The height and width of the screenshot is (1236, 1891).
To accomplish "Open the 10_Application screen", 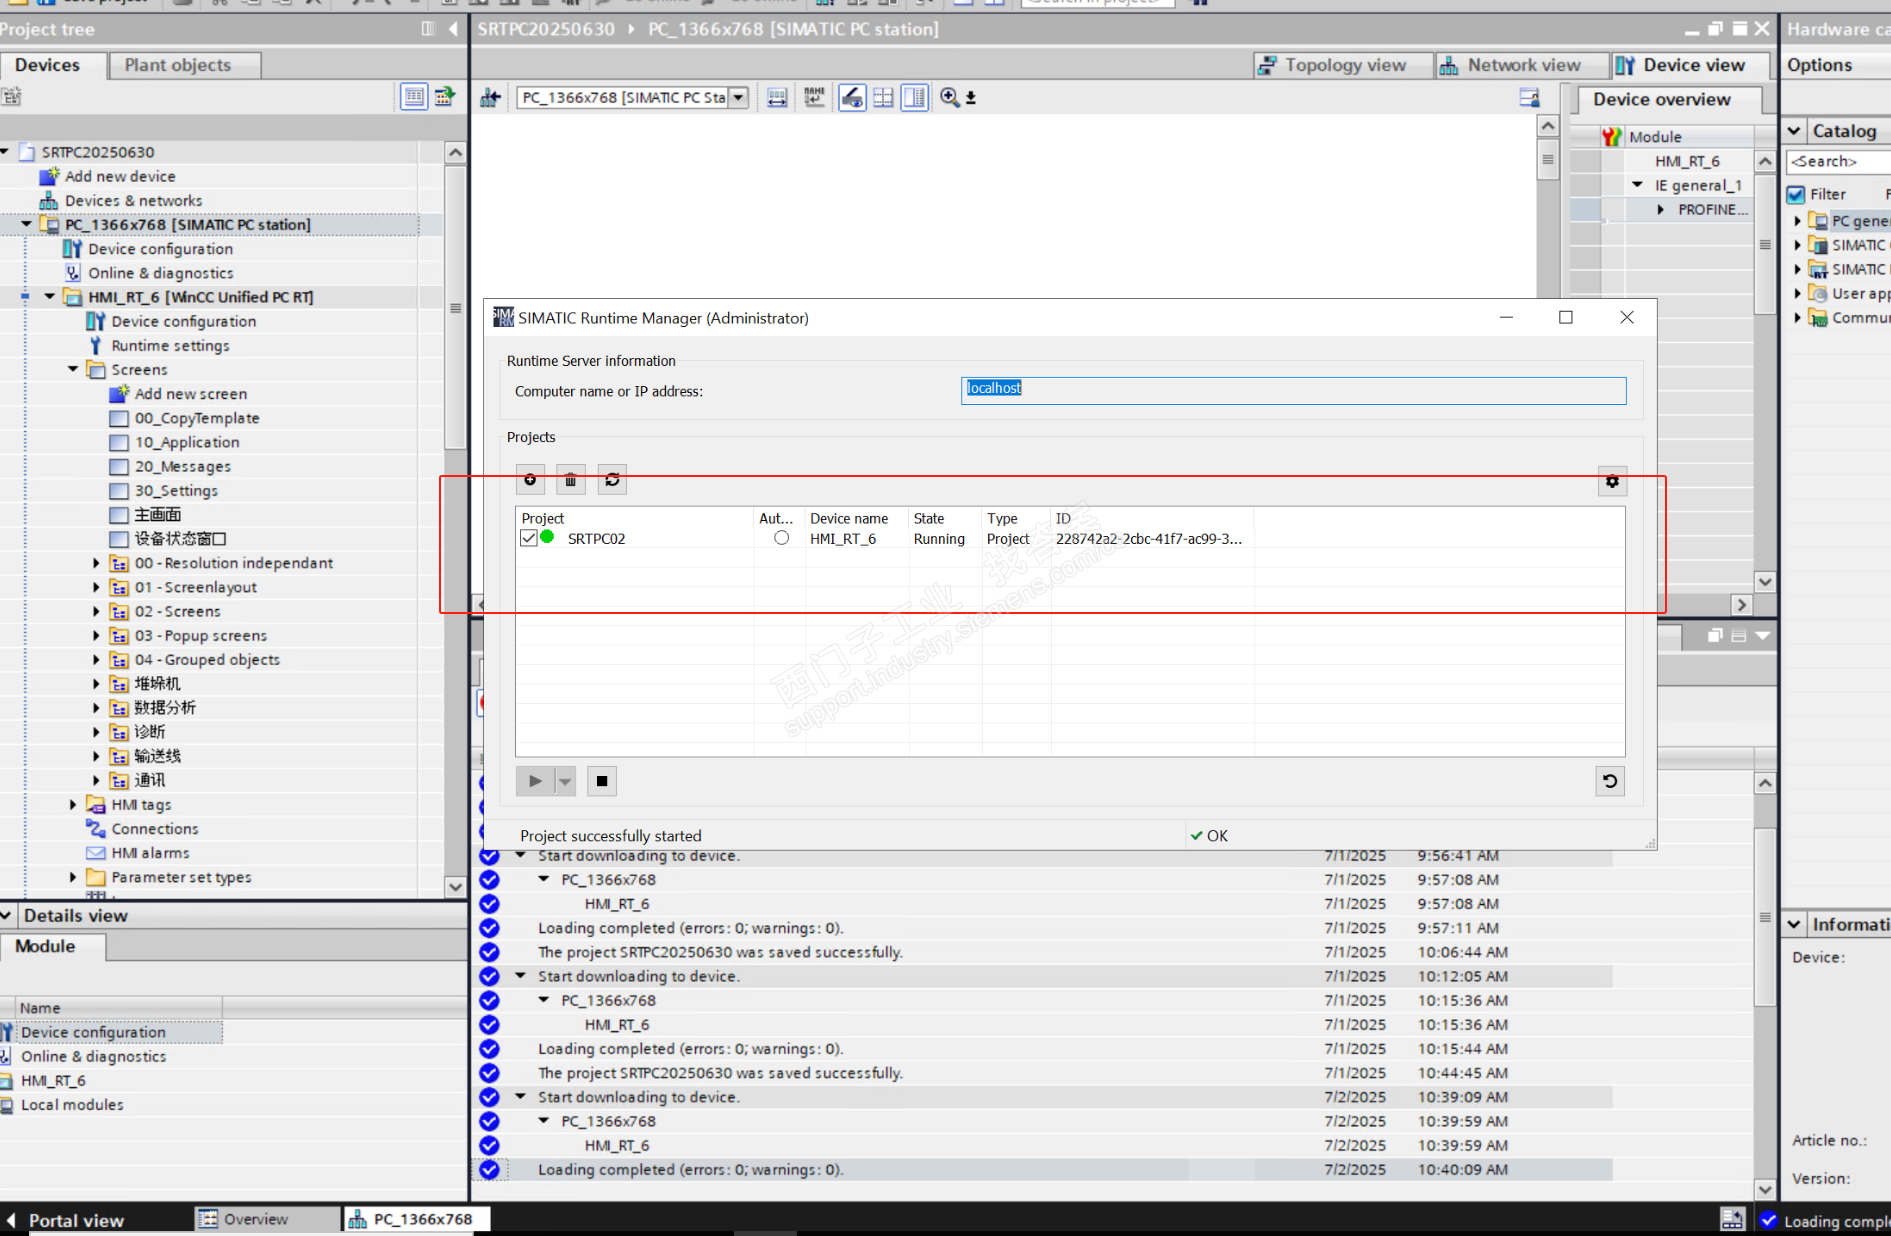I will 187,442.
